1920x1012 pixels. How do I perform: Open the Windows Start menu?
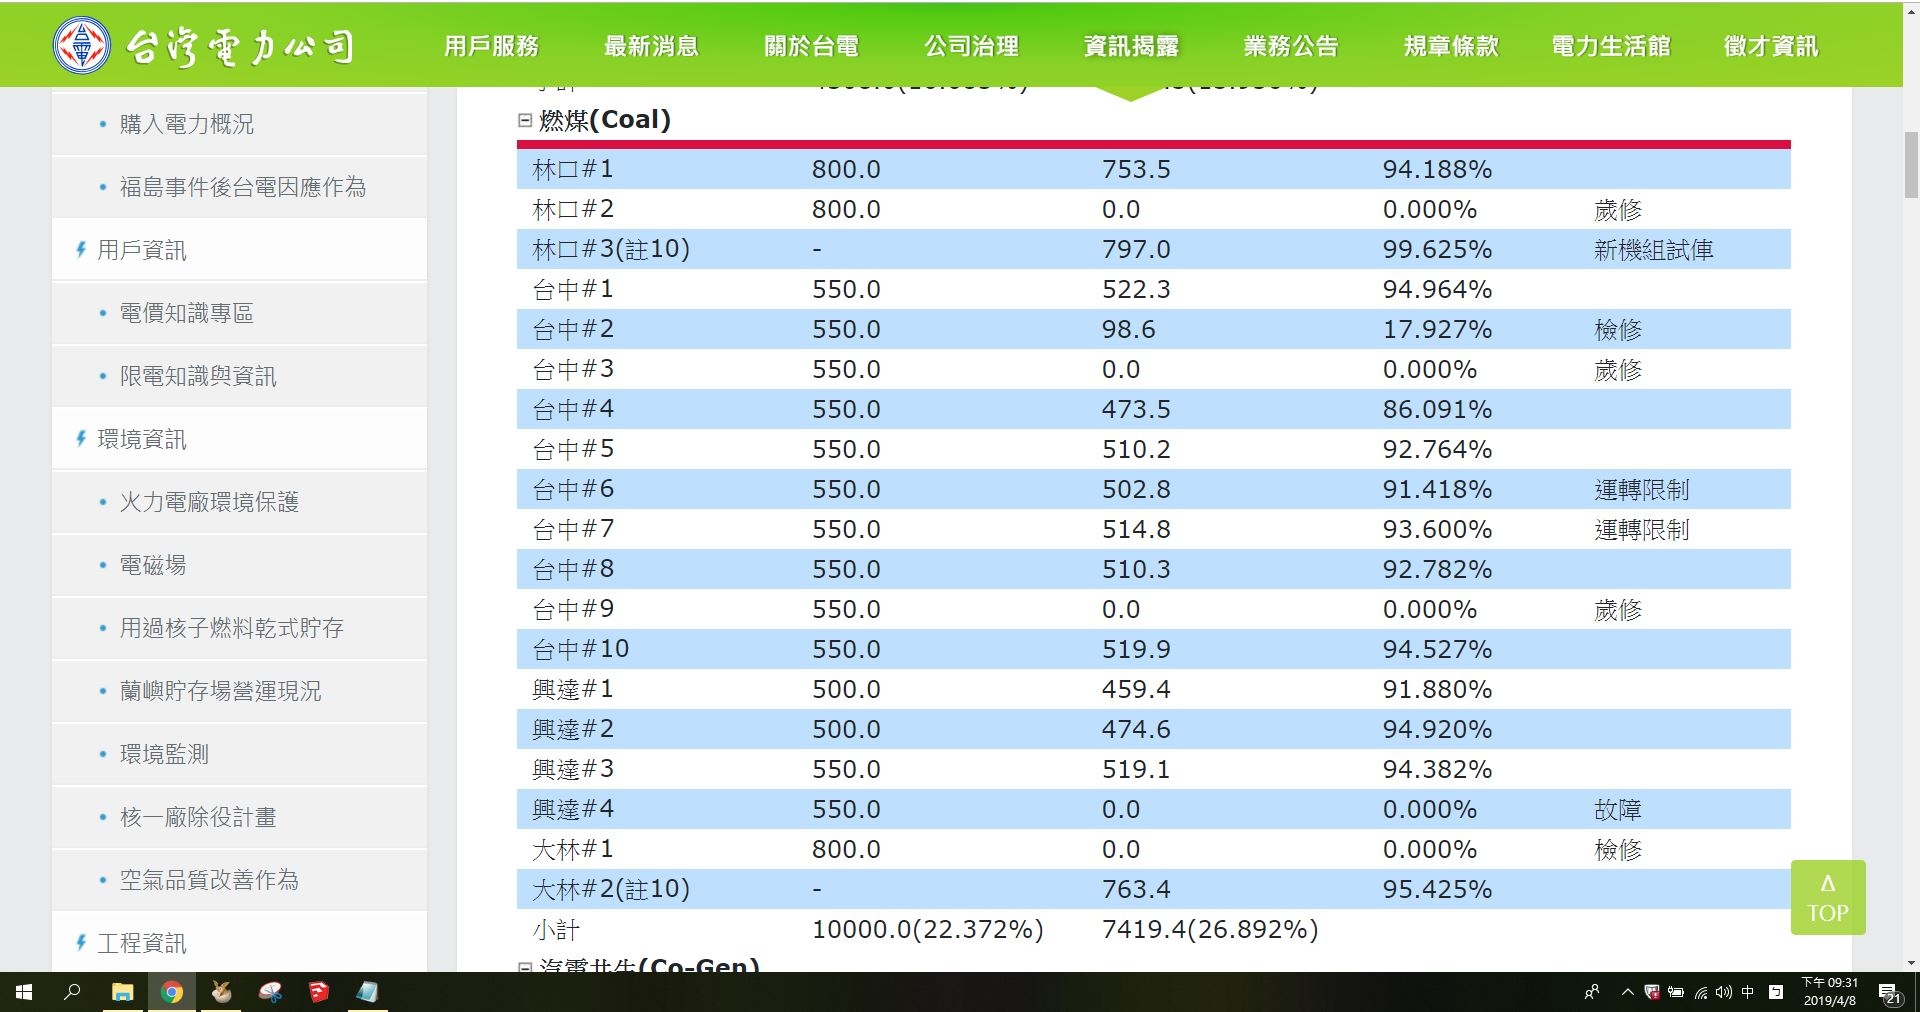pyautogui.click(x=24, y=992)
